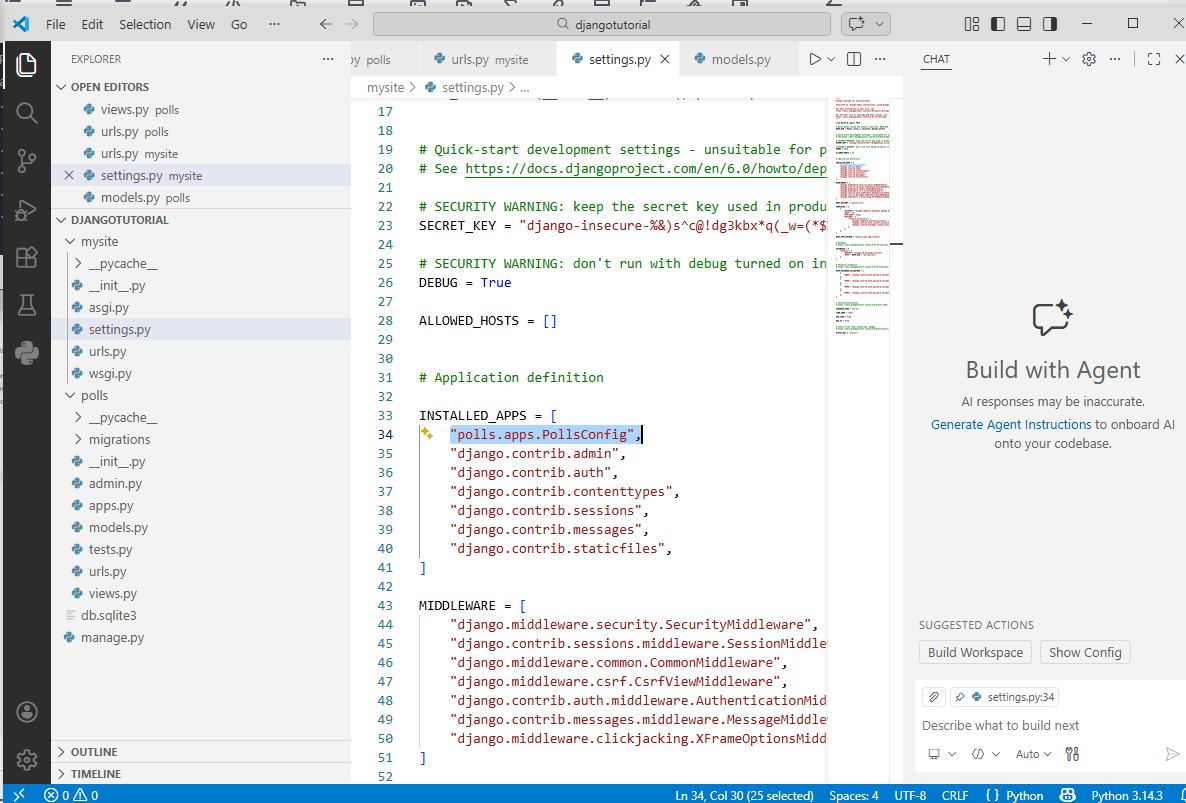The width and height of the screenshot is (1186, 803).
Task: Open chat settings gear
Action: [1089, 59]
